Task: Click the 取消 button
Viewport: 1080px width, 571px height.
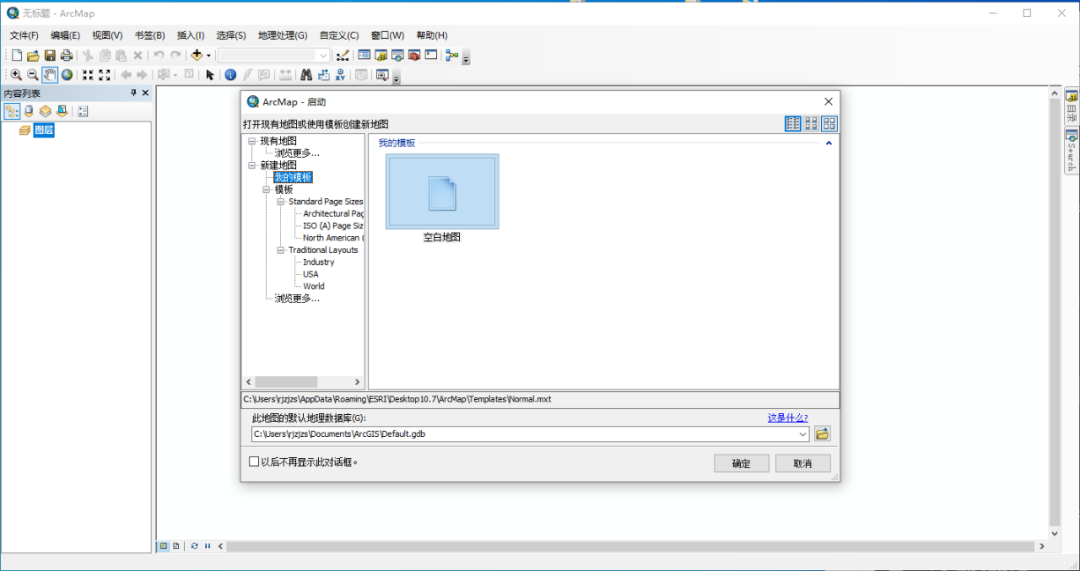Action: [802, 464]
